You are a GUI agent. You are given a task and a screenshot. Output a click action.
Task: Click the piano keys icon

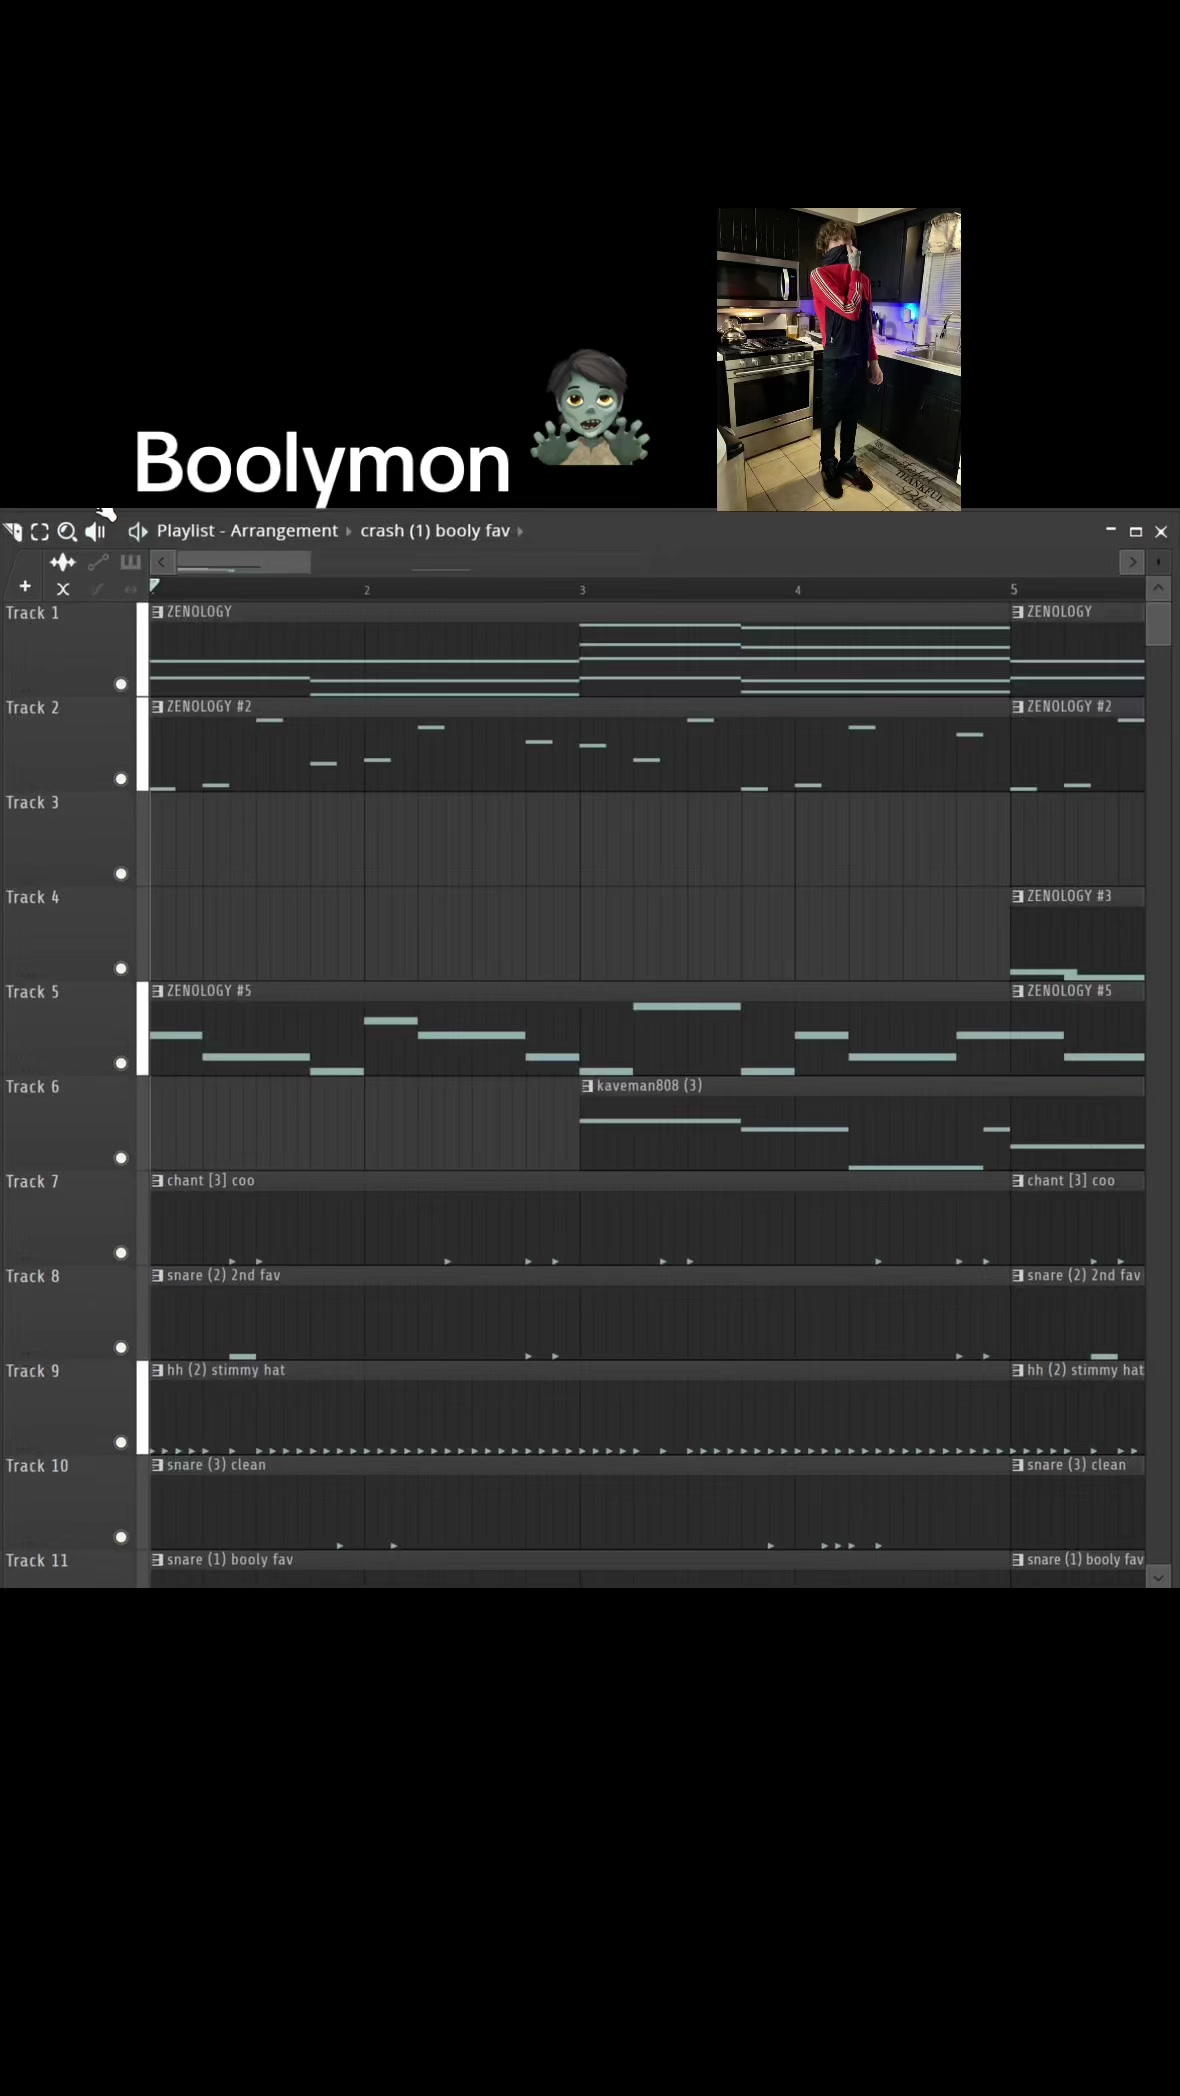[130, 562]
